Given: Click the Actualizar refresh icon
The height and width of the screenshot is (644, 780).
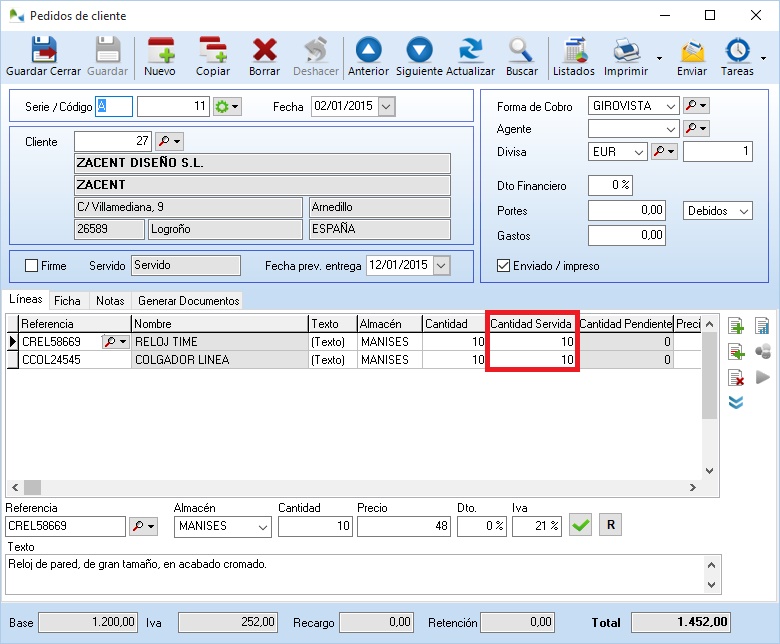Looking at the screenshot, I should point(470,50).
